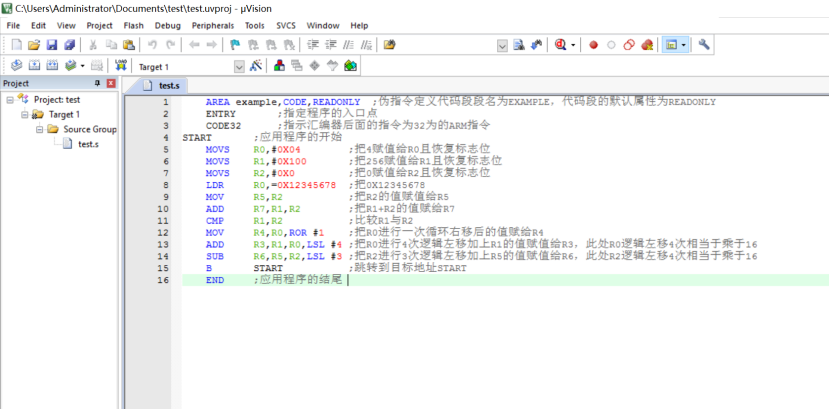
Task: Build the target files
Action: (x=34, y=66)
